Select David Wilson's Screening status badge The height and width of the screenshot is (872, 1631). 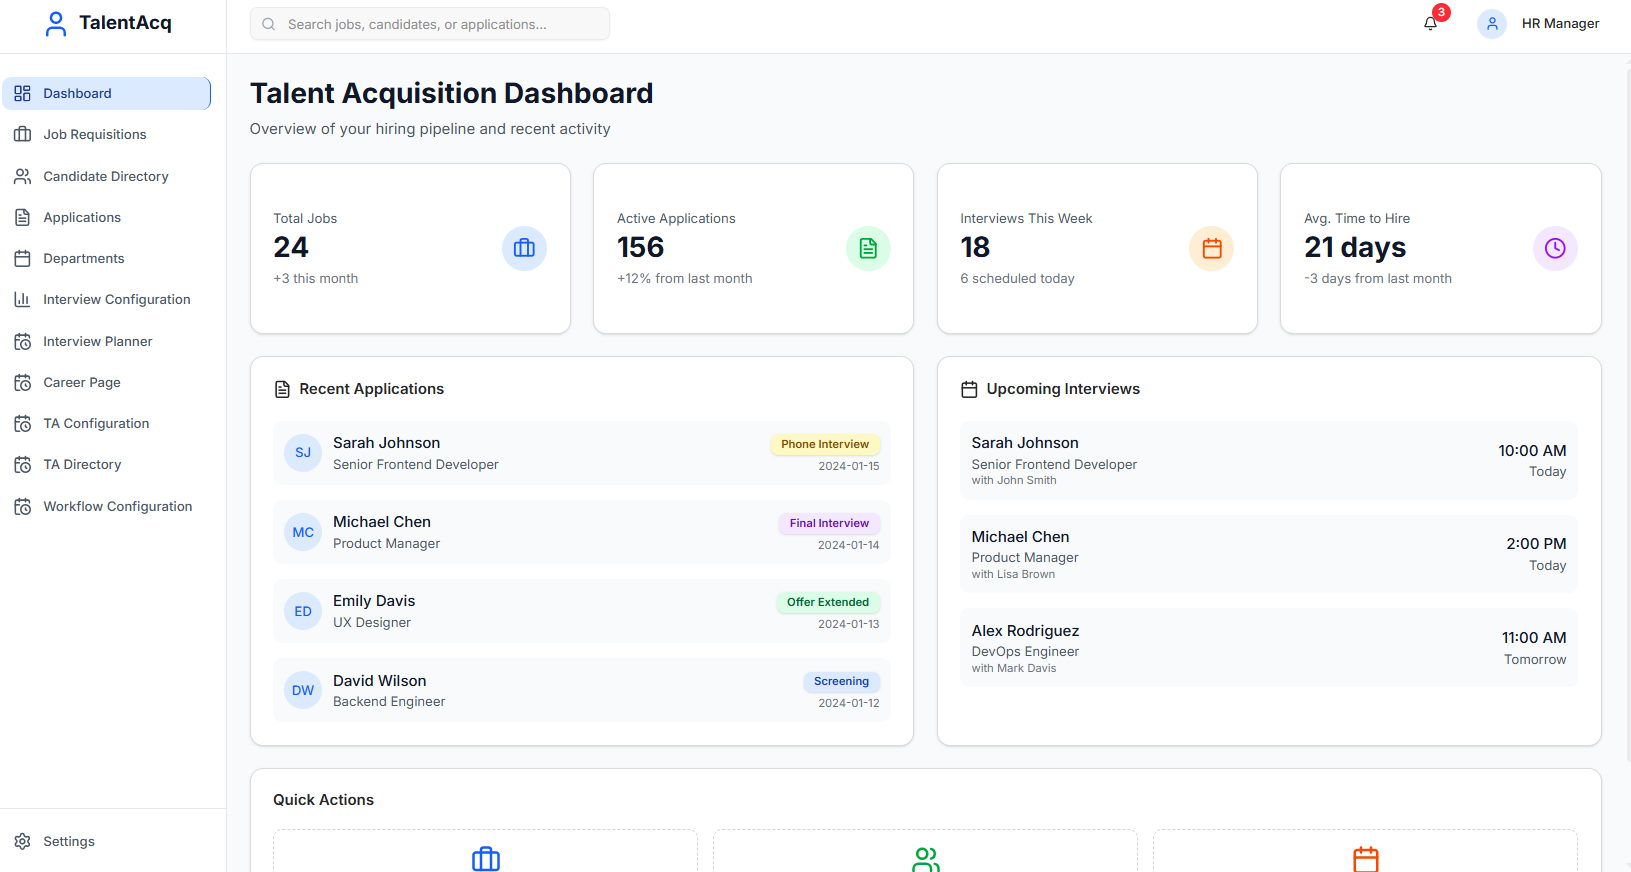click(x=841, y=681)
